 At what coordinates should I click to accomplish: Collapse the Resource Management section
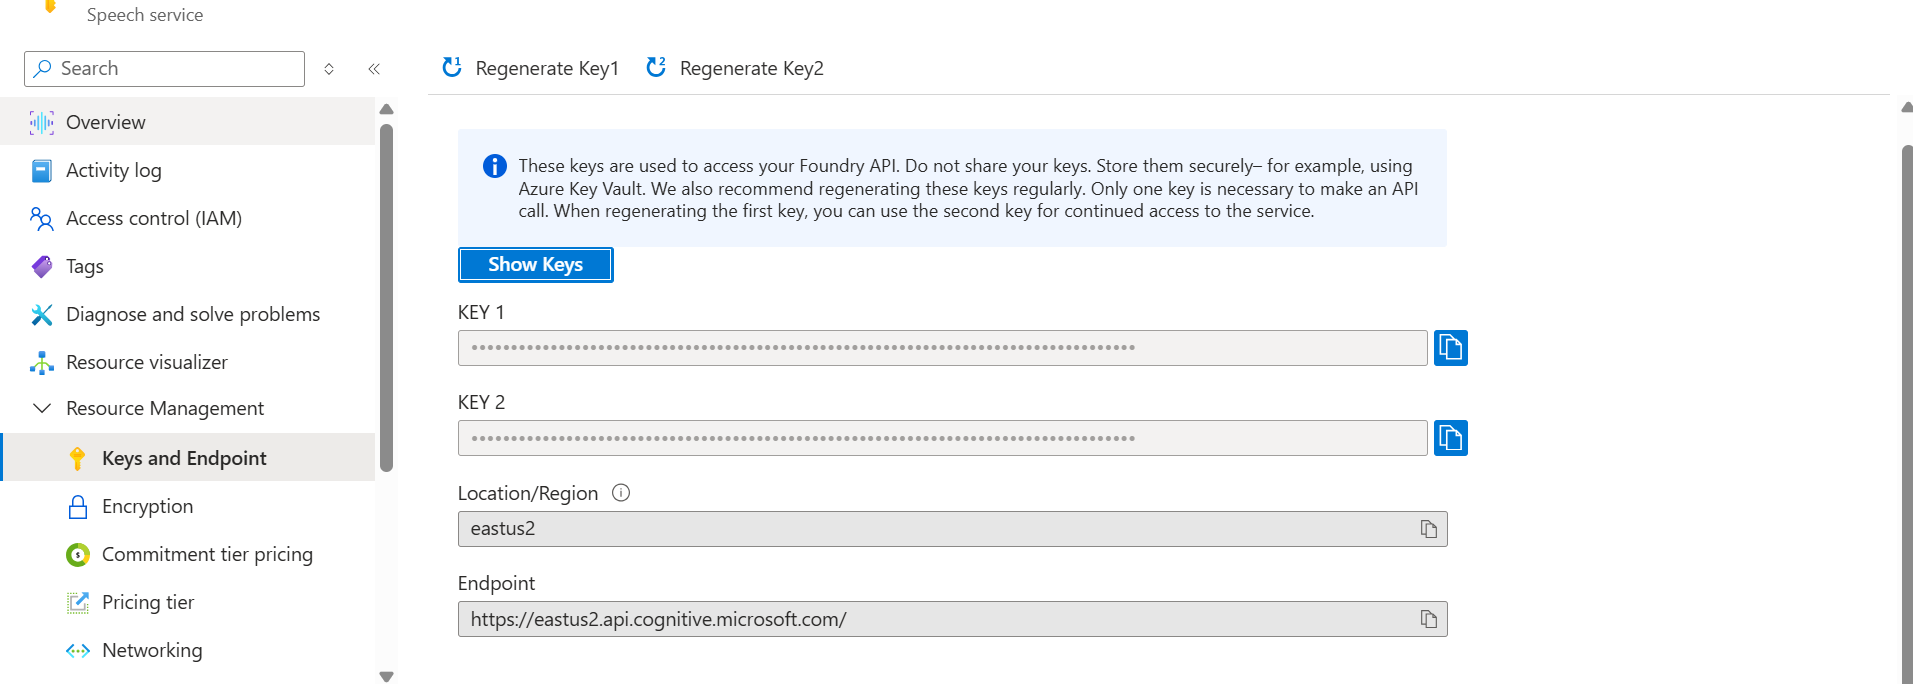click(x=42, y=408)
